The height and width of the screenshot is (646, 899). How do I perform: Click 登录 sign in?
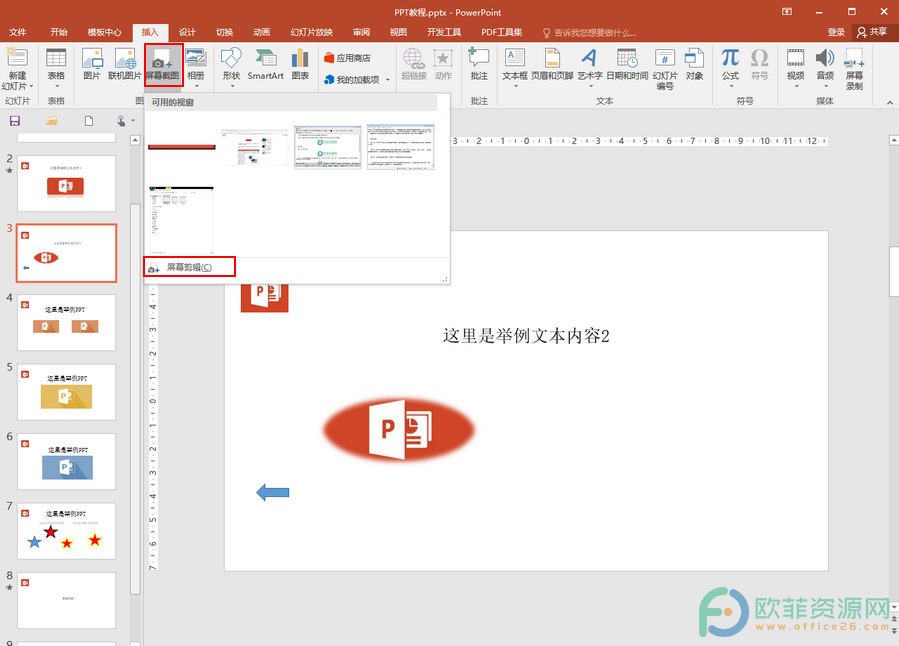836,32
